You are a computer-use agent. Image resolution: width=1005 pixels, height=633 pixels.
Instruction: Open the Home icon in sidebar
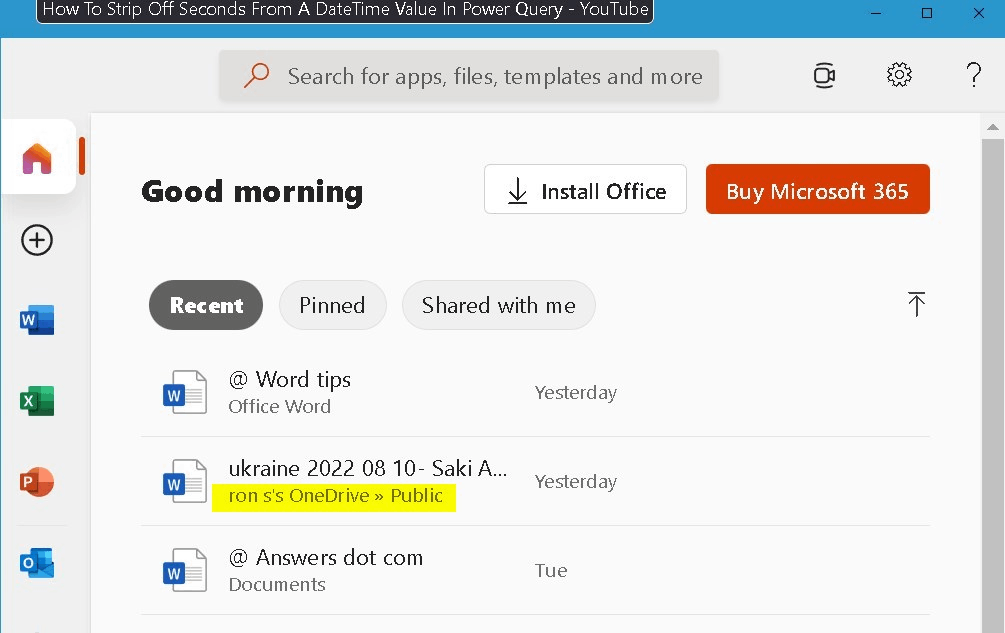point(37,158)
